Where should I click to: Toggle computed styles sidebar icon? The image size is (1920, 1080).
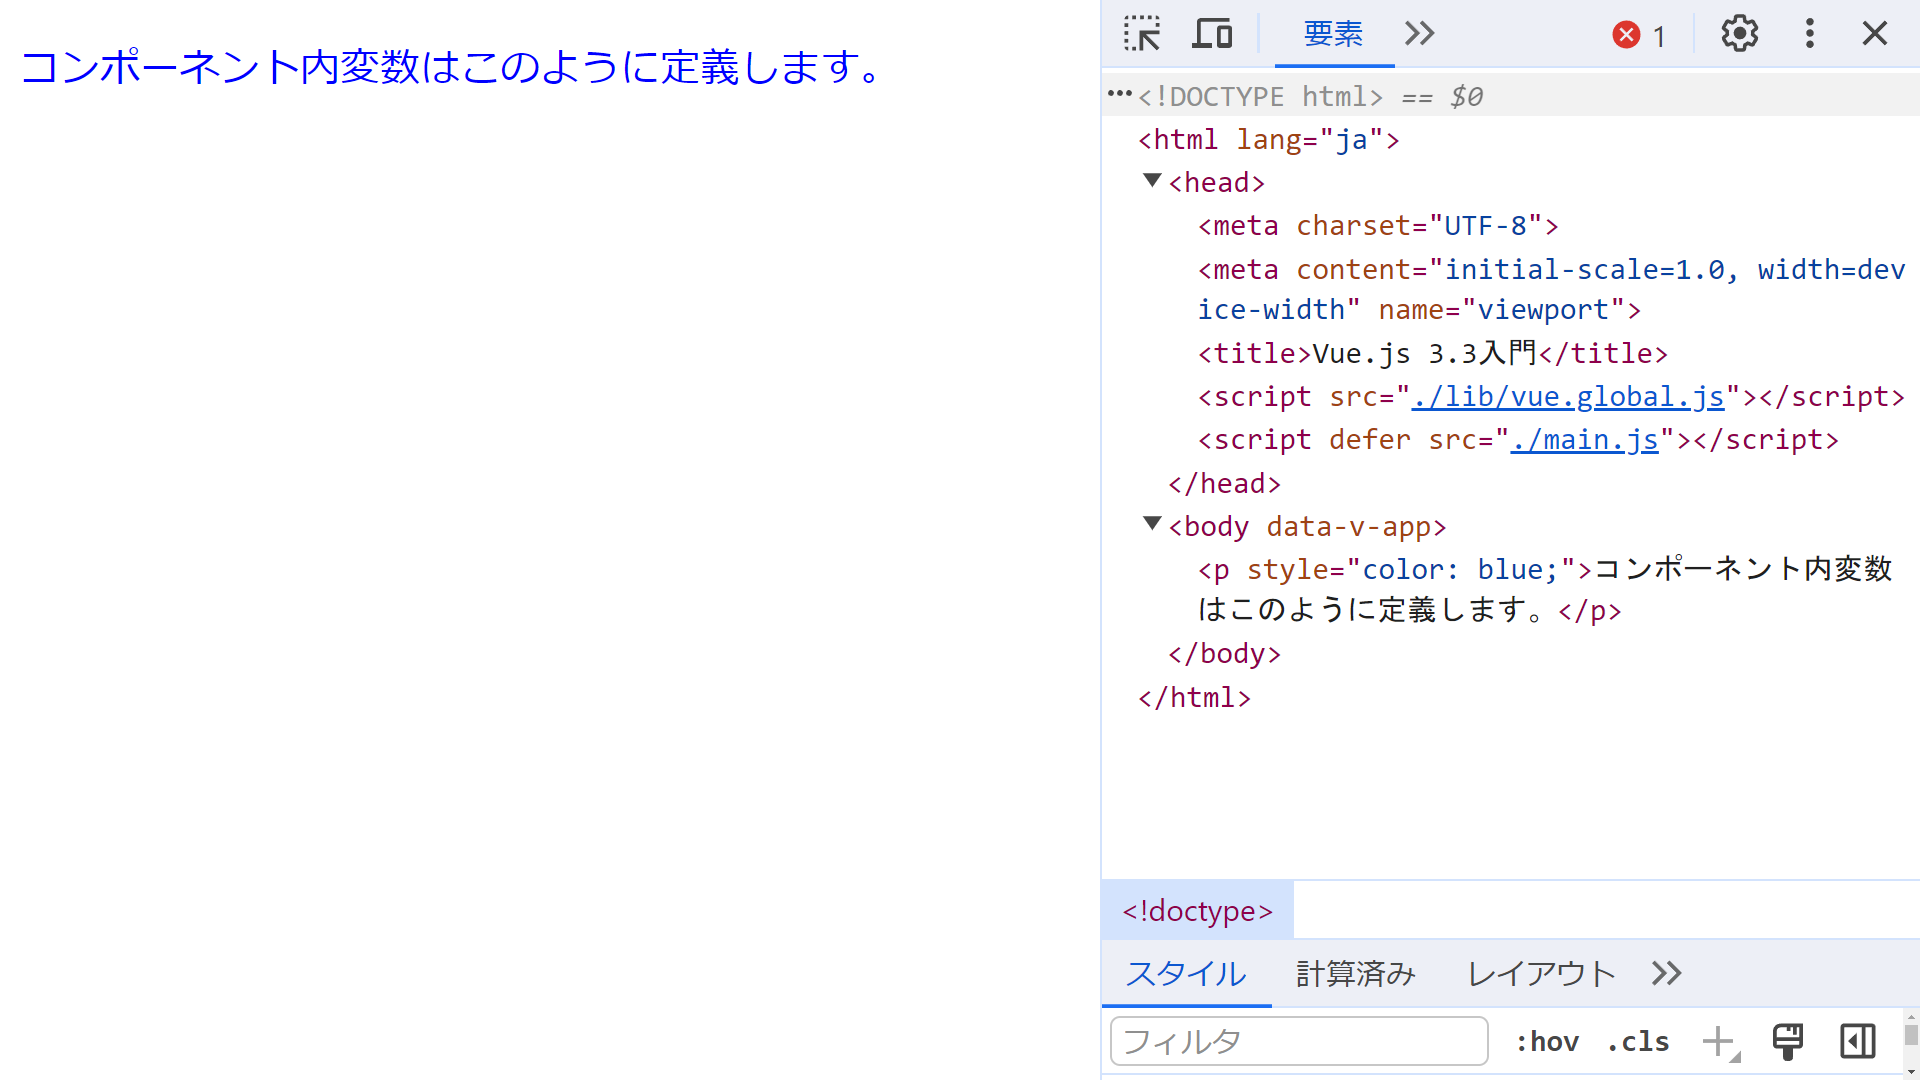[x=1857, y=1041]
